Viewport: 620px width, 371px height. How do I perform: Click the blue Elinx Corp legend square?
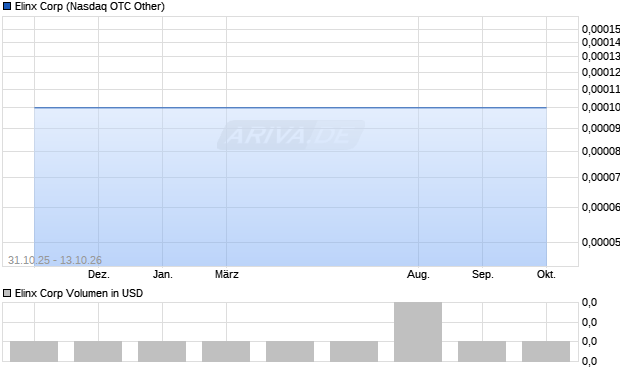7,6
